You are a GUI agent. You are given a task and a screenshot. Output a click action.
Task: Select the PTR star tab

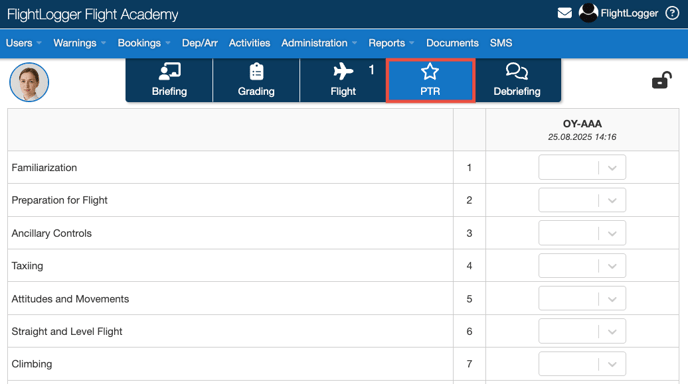(430, 80)
